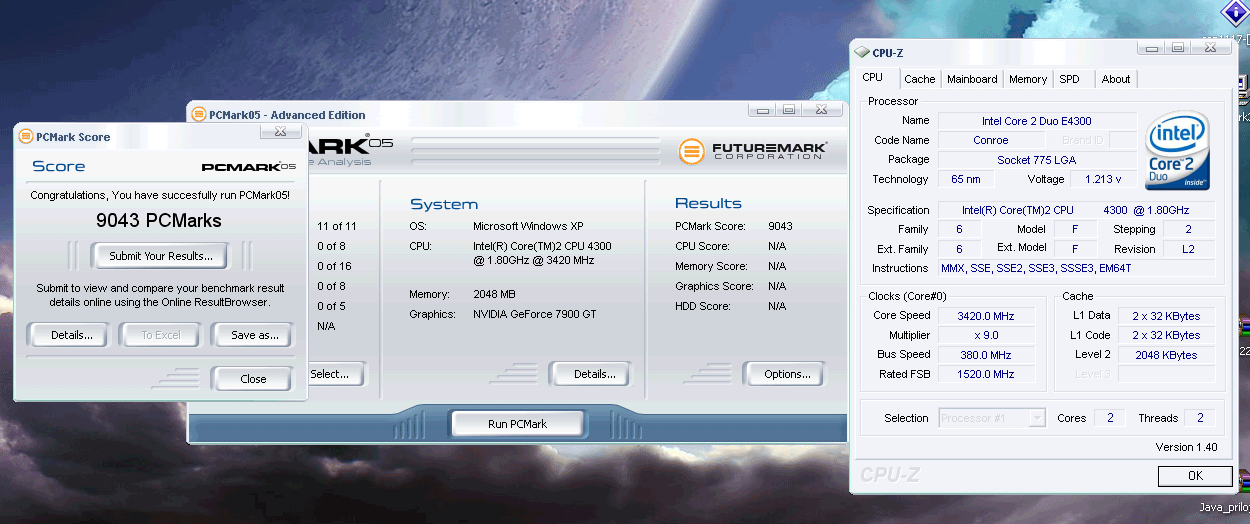Screen dimensions: 1250x524
Task: Click the Stepping value 2
Action: [x=1187, y=229]
